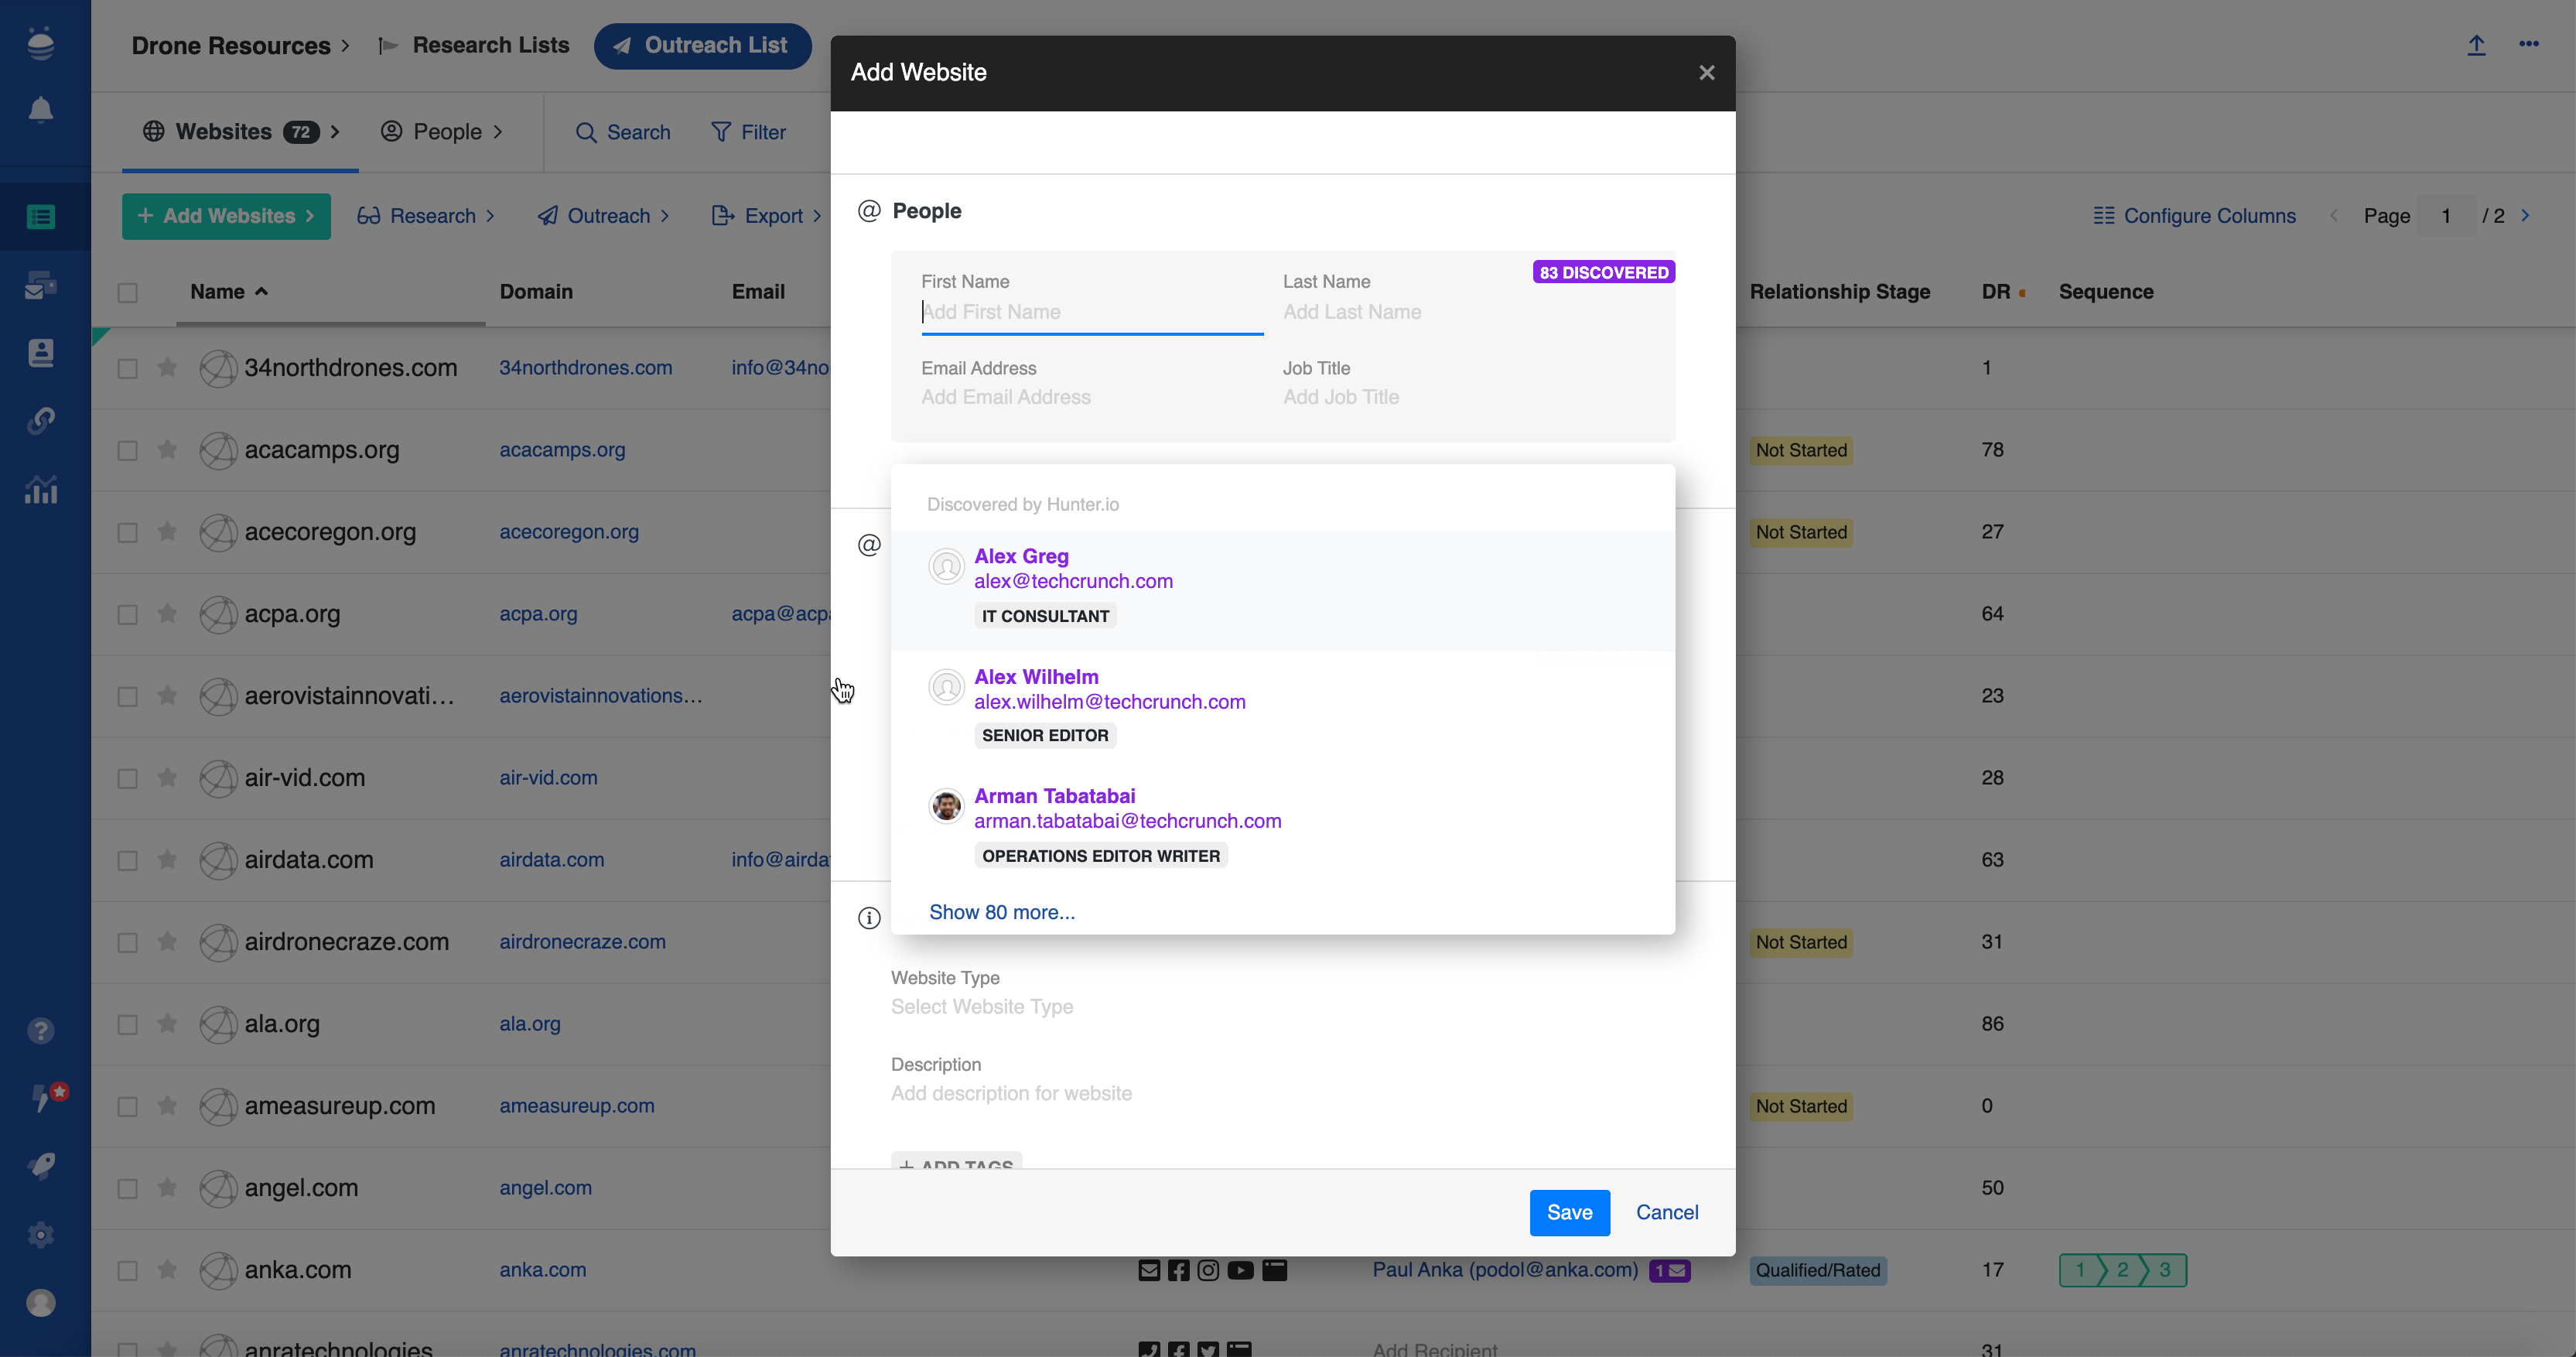Click the rocket icon in the sidebar
This screenshot has height=1357, width=2576.
40,1166
